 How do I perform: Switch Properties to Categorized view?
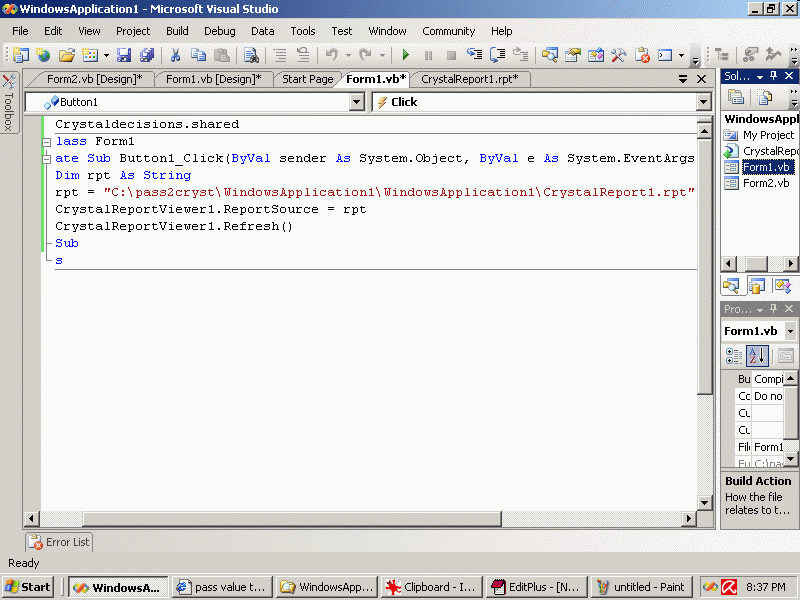734,356
